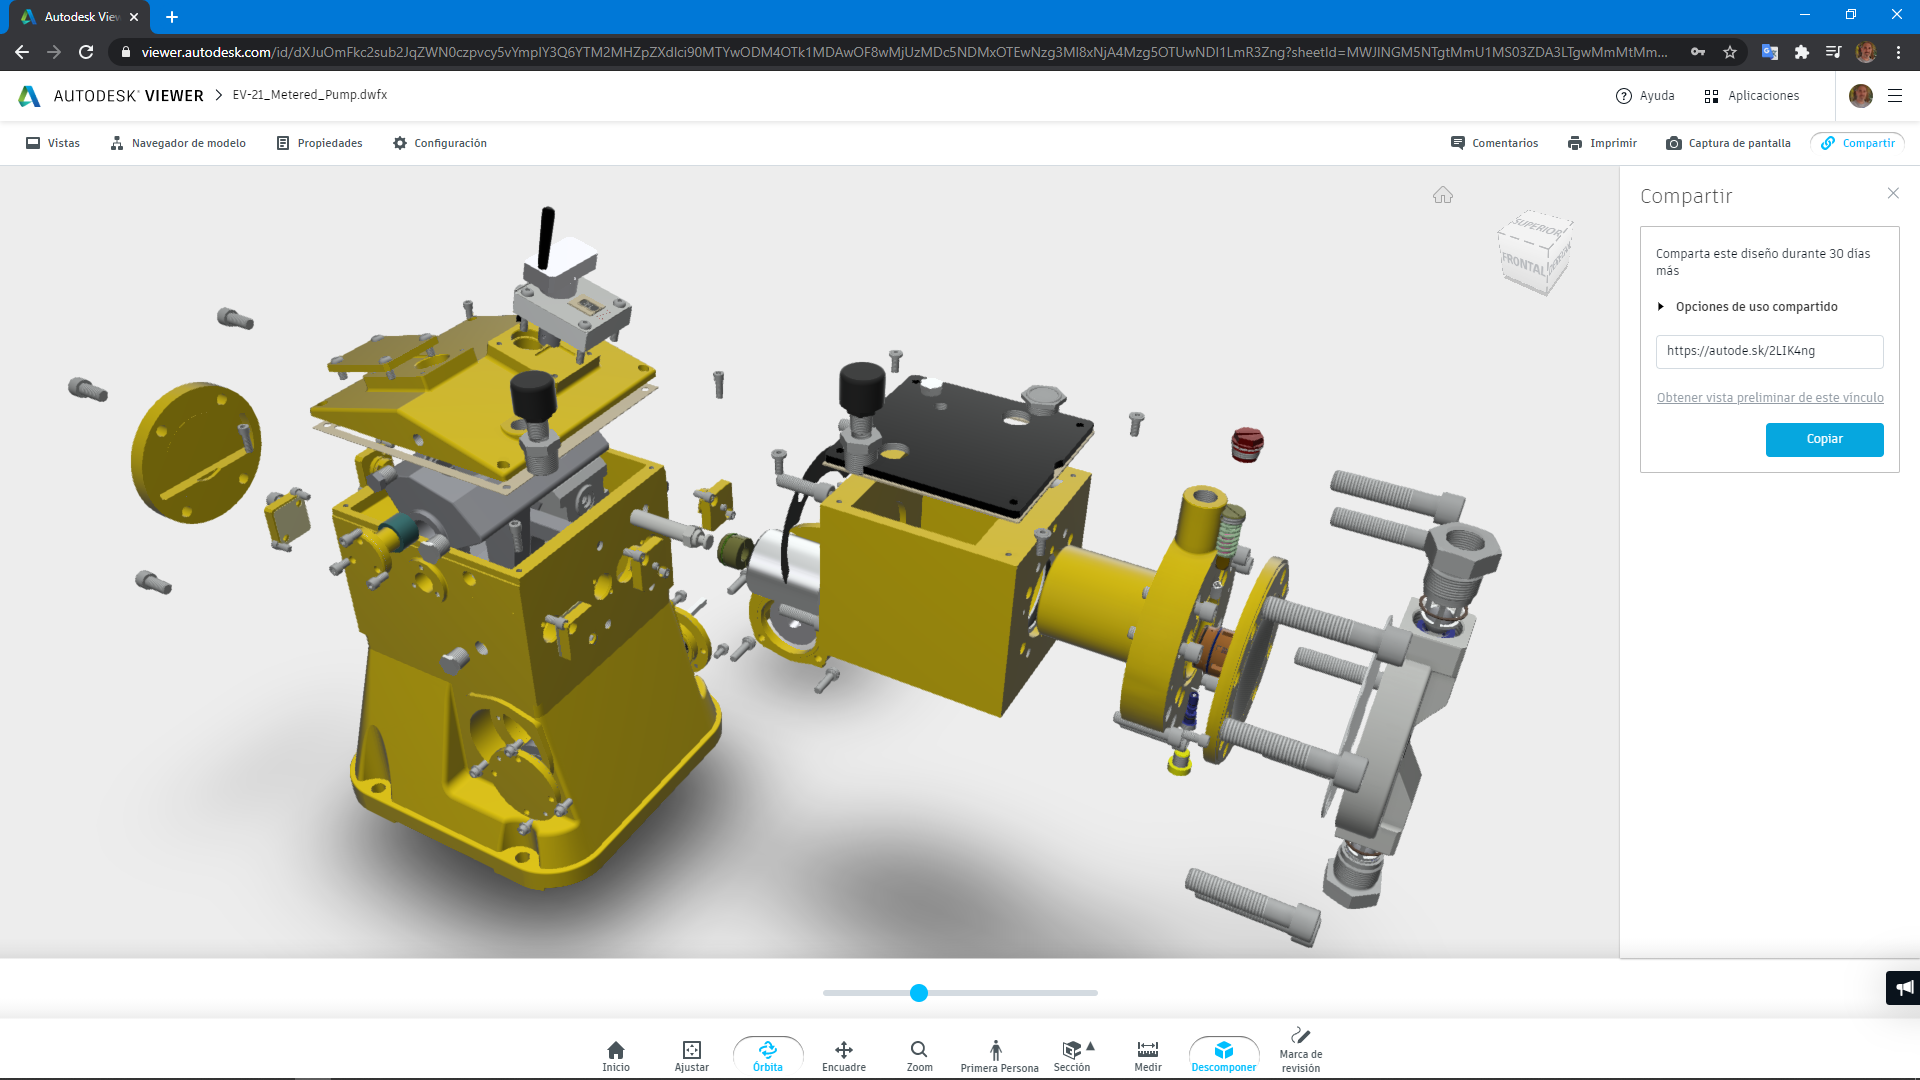Open the Propiedades panel
1920x1080 pixels.
pos(319,143)
